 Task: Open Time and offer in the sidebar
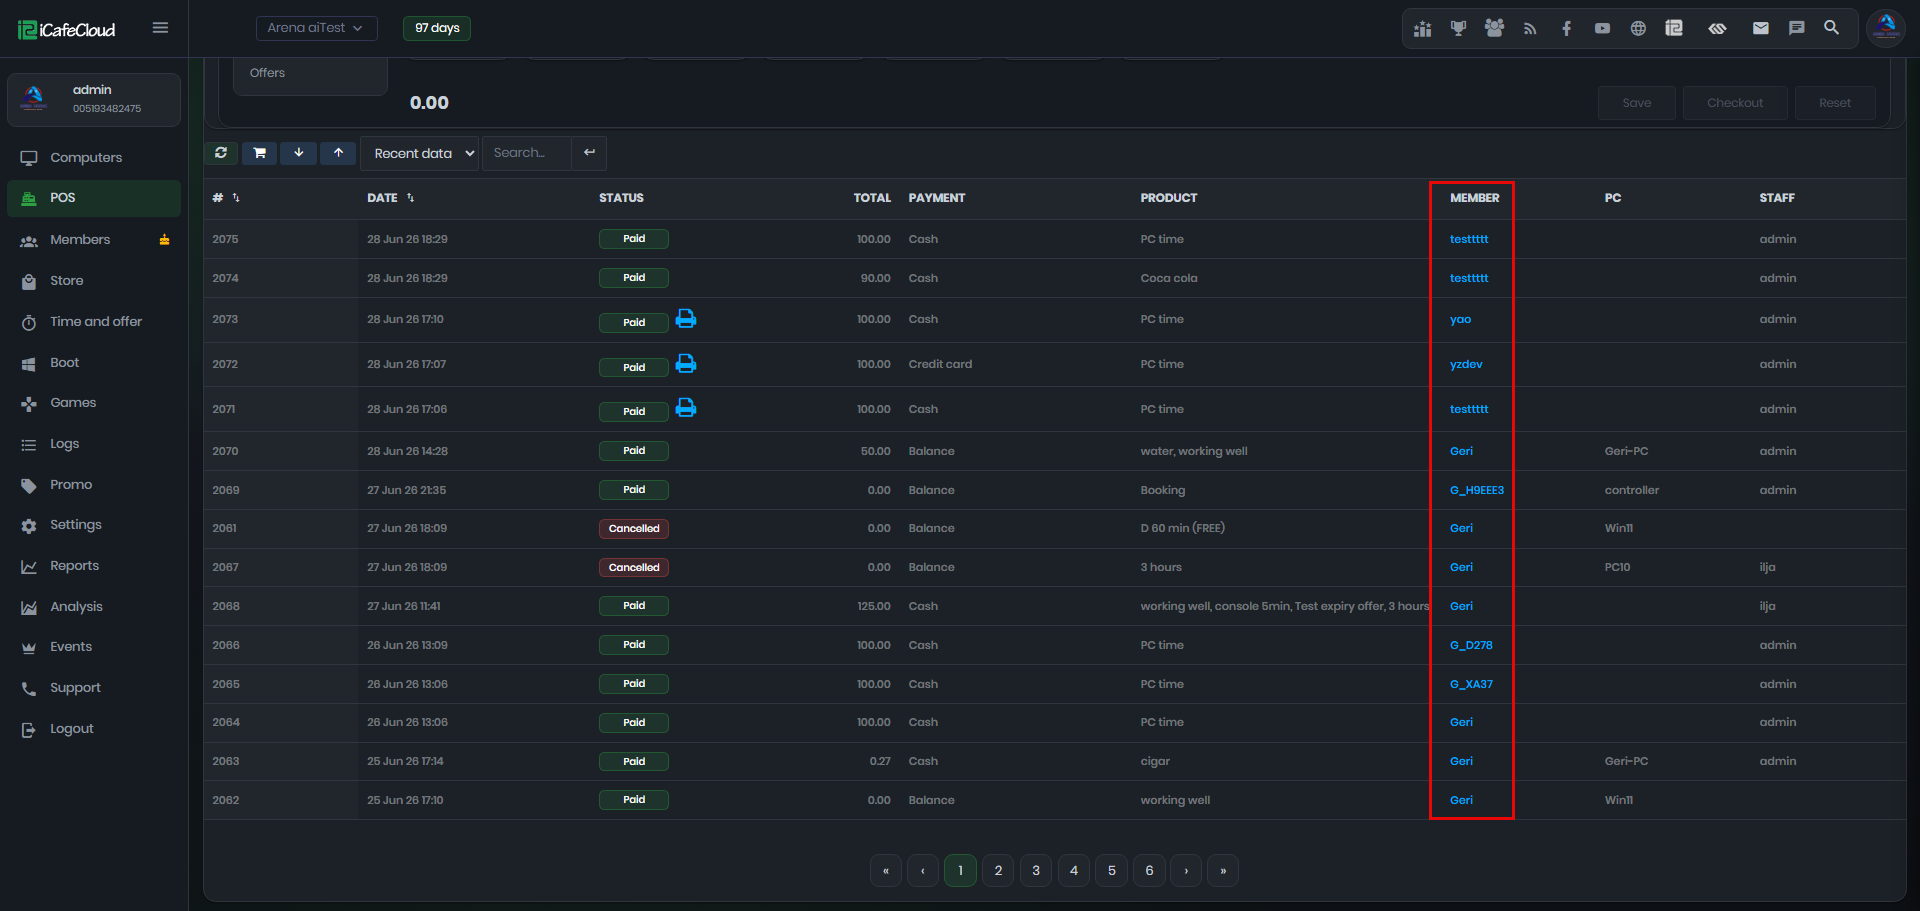94,322
